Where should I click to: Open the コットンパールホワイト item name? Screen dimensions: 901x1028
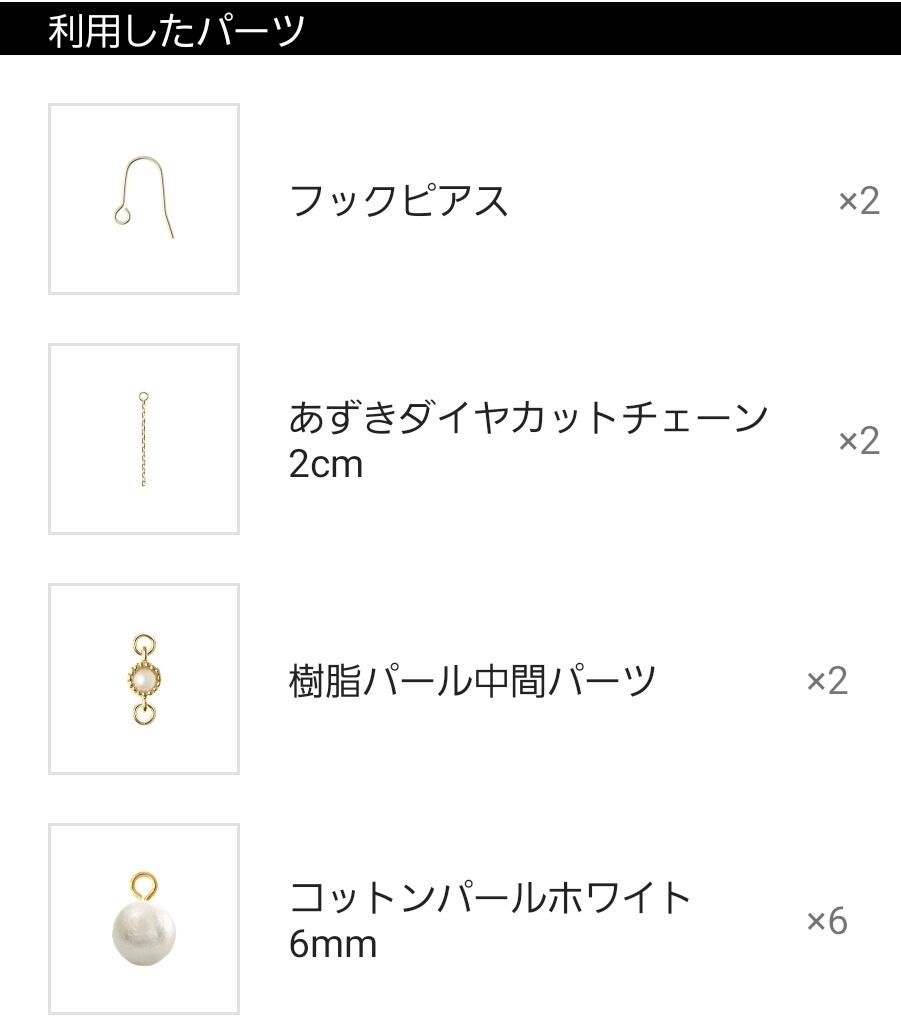click(x=490, y=898)
